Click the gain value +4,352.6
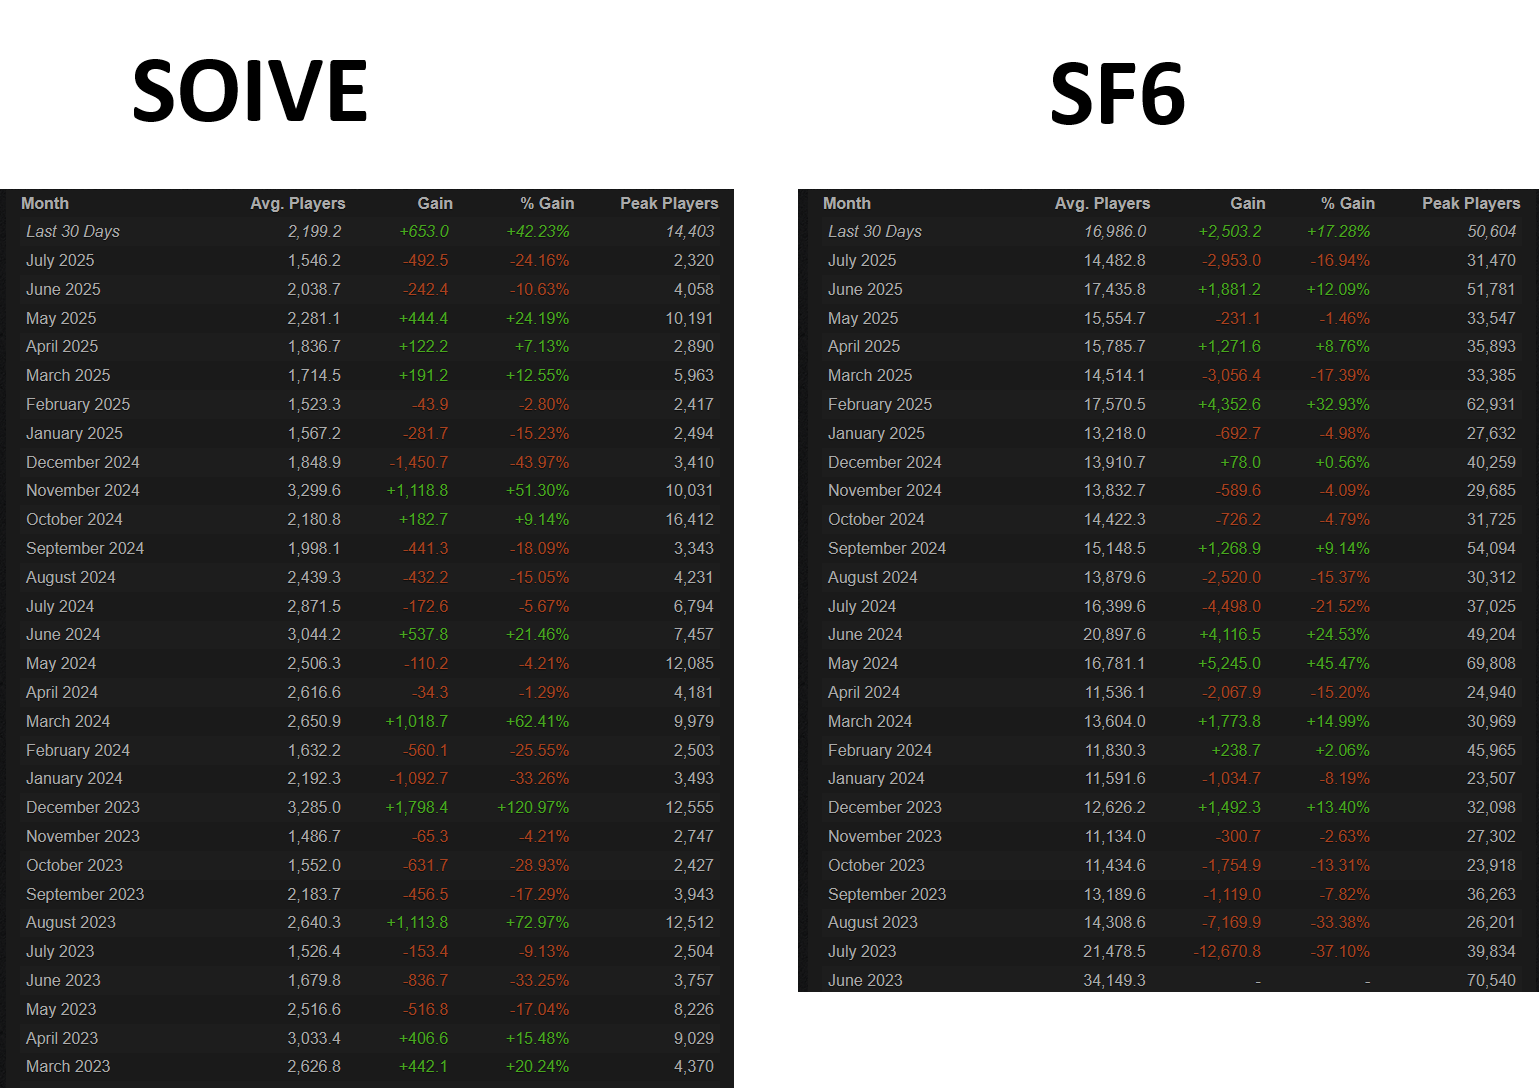The image size is (1539, 1088). coord(1230,404)
